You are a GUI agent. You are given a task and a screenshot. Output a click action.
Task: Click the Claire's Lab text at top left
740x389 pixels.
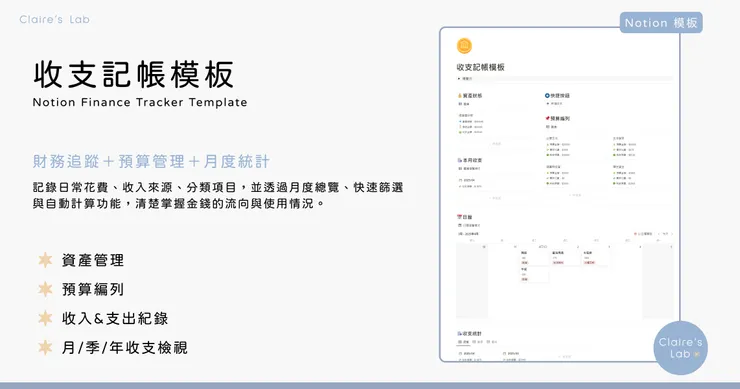(54, 19)
